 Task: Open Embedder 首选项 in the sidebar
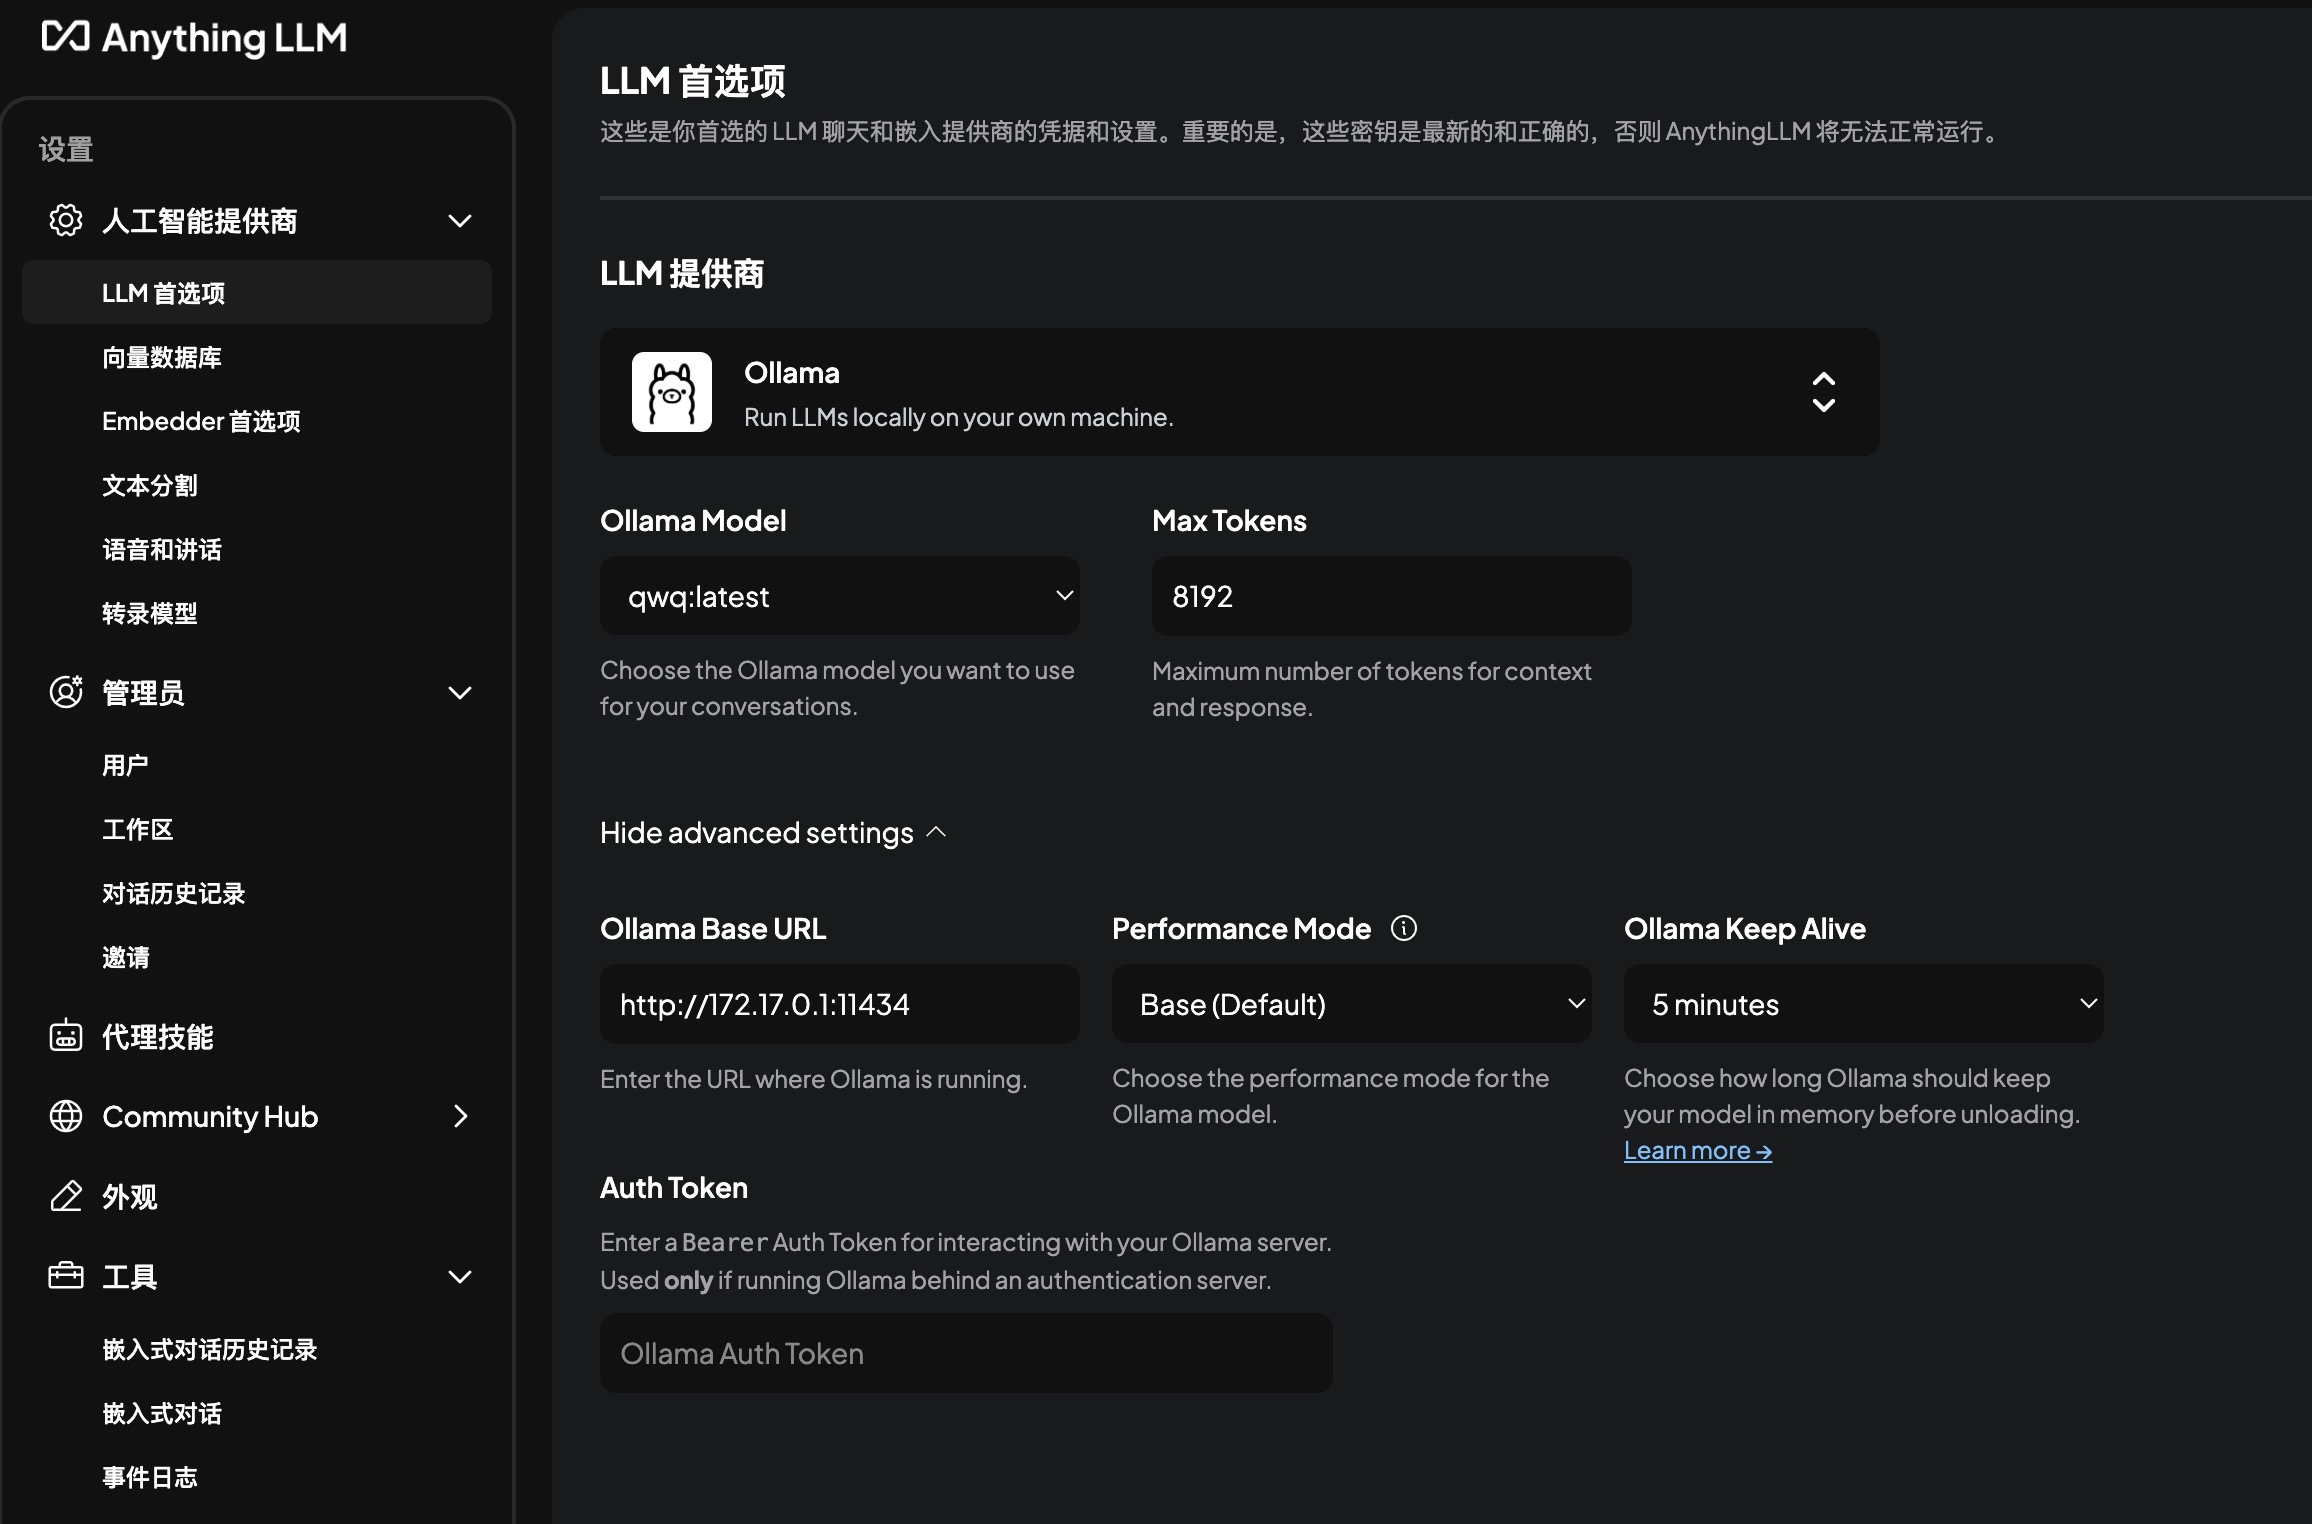201,421
